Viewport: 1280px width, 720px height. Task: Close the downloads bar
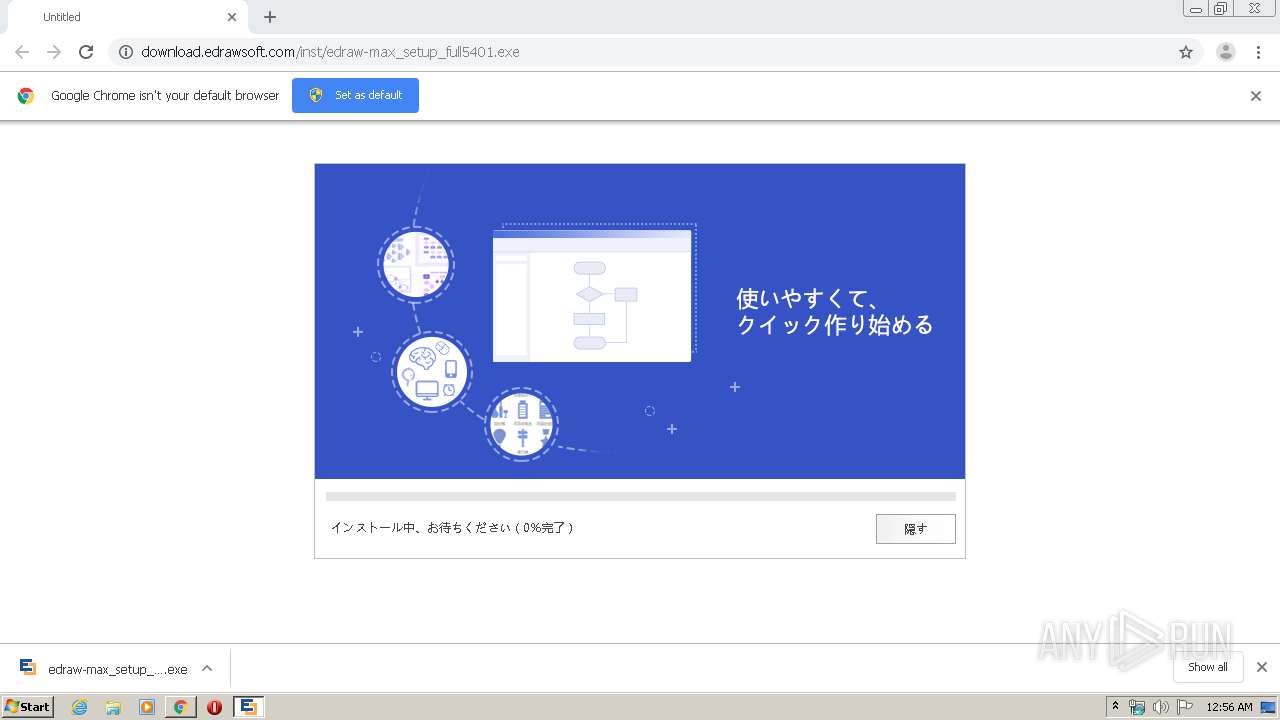point(1262,667)
